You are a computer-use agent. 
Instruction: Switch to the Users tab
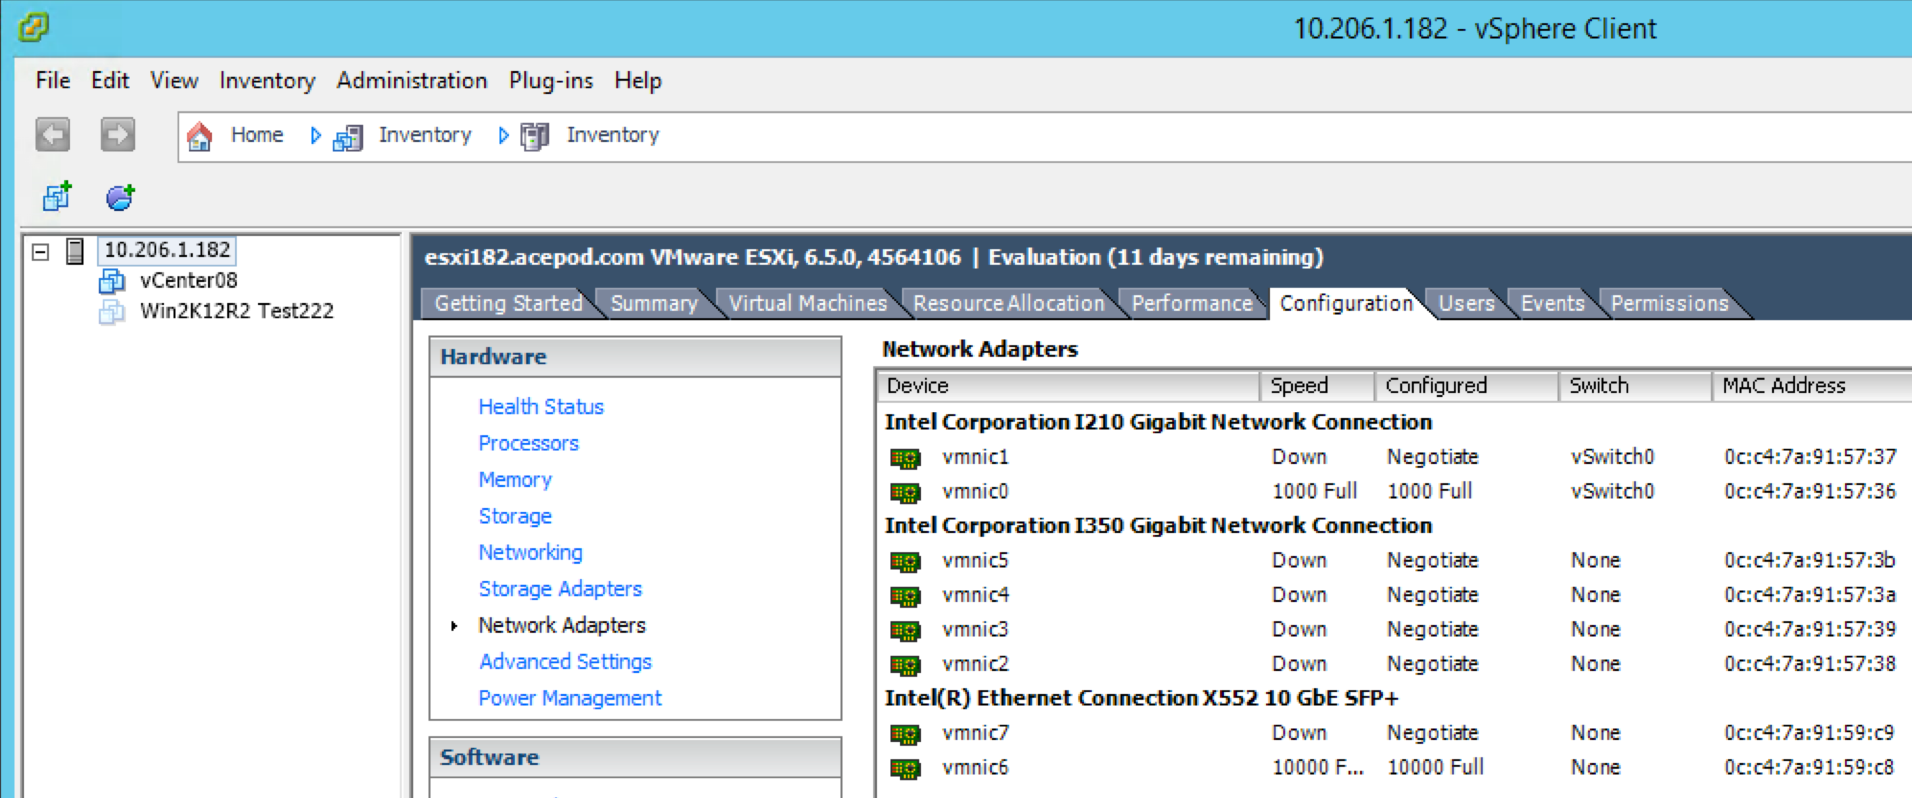tap(1466, 303)
